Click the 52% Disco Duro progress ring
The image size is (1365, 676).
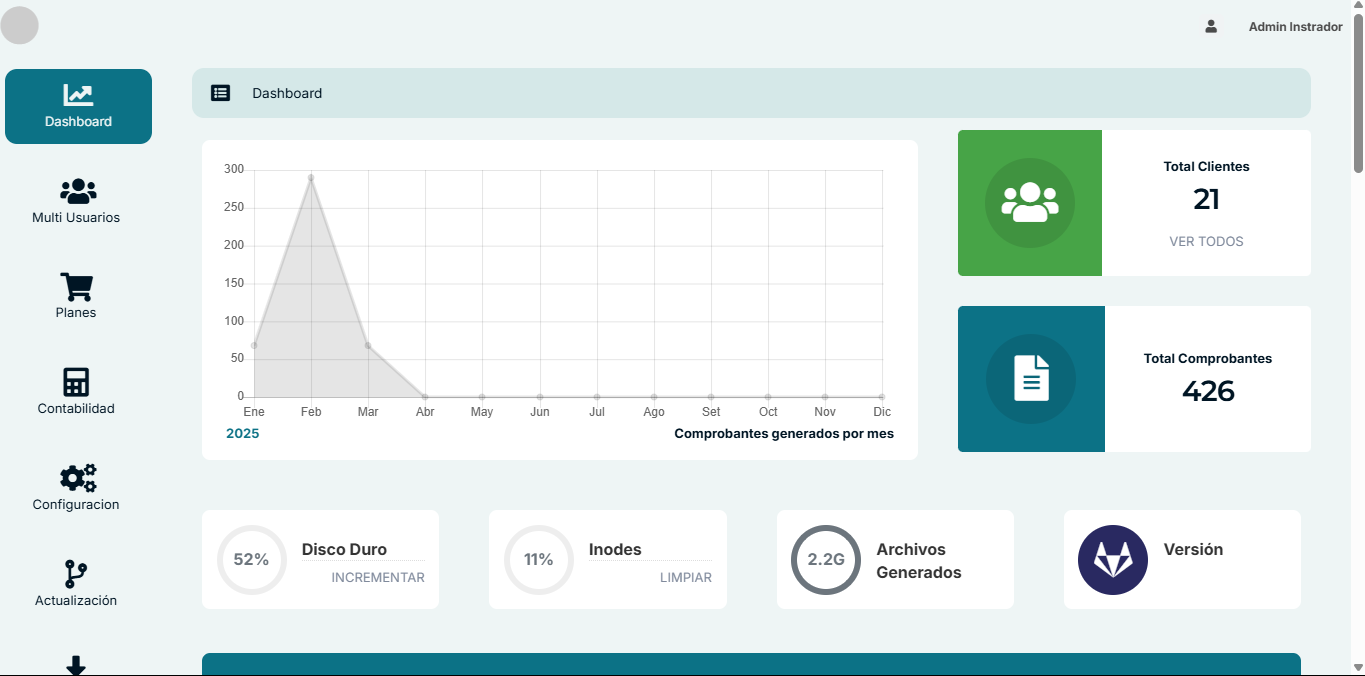coord(251,559)
